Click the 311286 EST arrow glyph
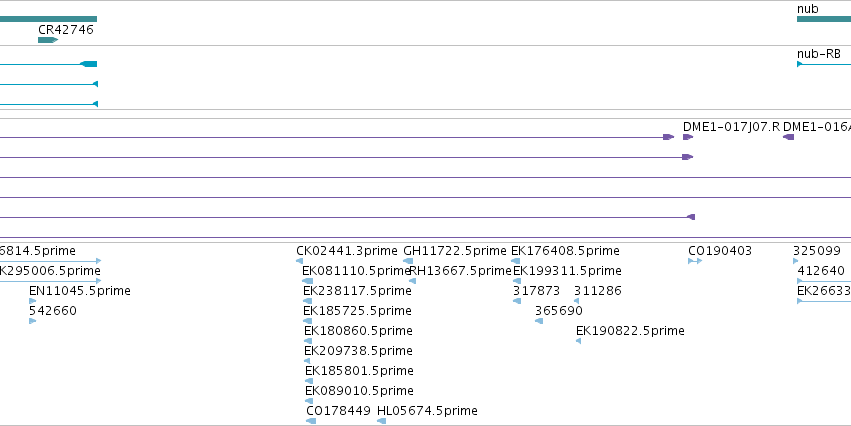The image size is (851, 426). [x=576, y=301]
